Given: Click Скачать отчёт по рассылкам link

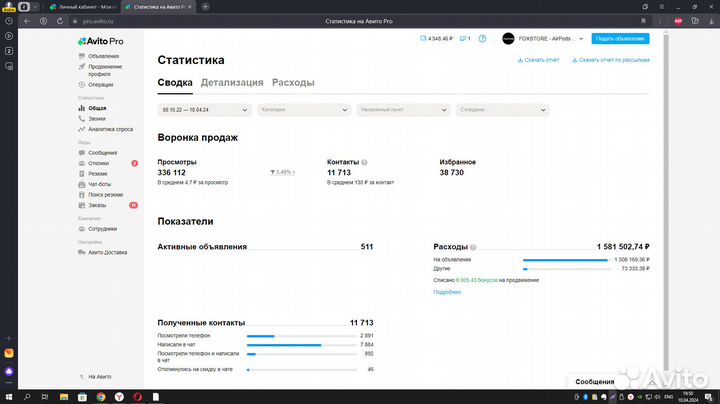Looking at the screenshot, I should [x=610, y=60].
